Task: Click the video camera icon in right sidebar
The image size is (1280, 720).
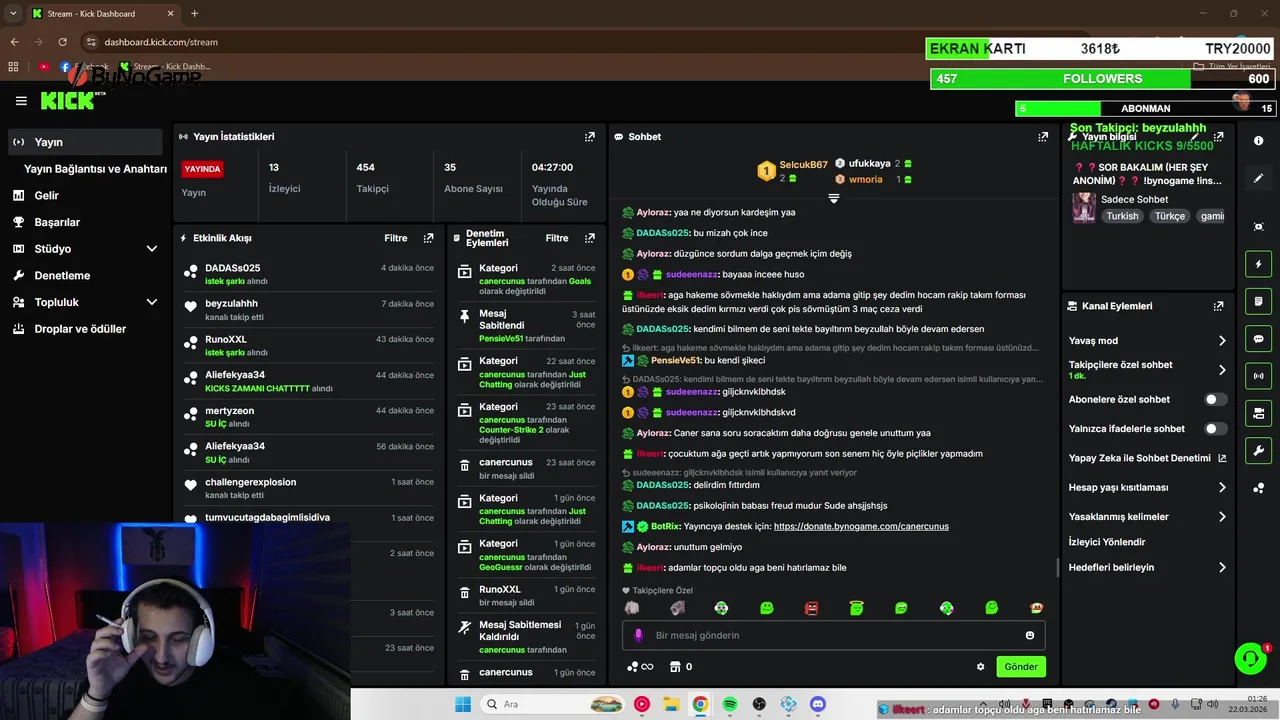Action: [1258, 413]
